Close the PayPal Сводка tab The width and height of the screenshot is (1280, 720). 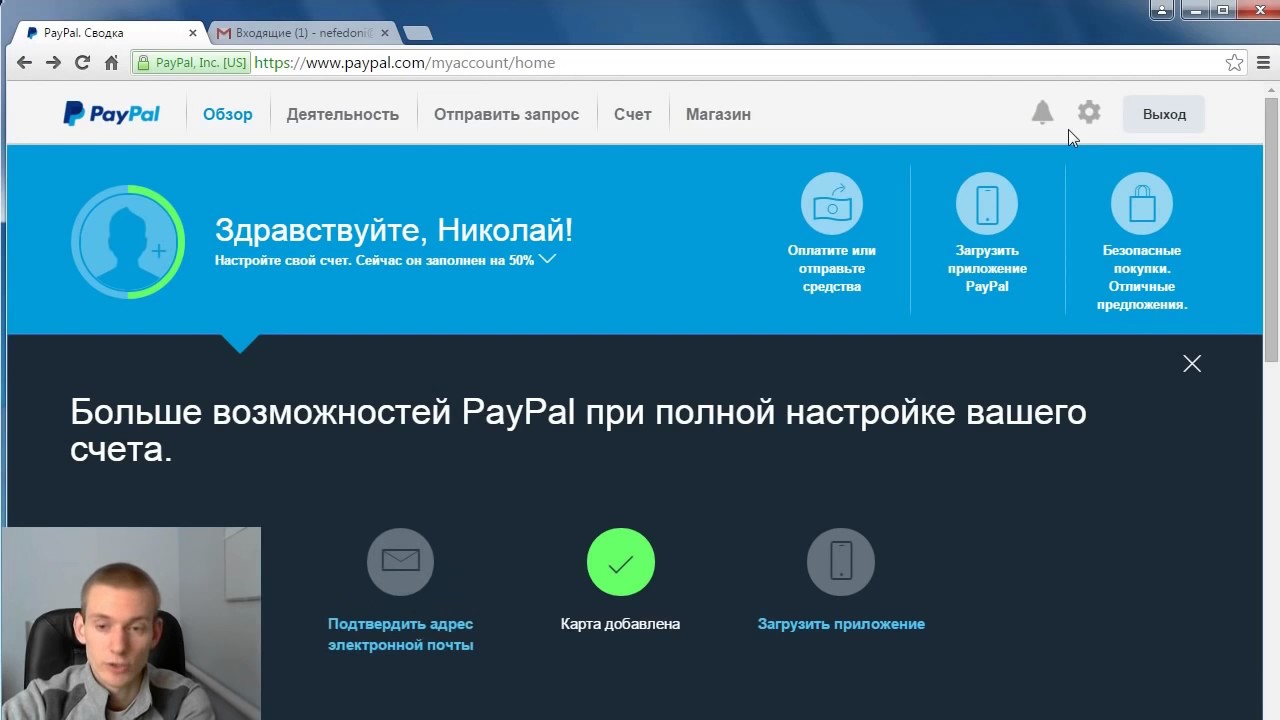click(x=193, y=33)
